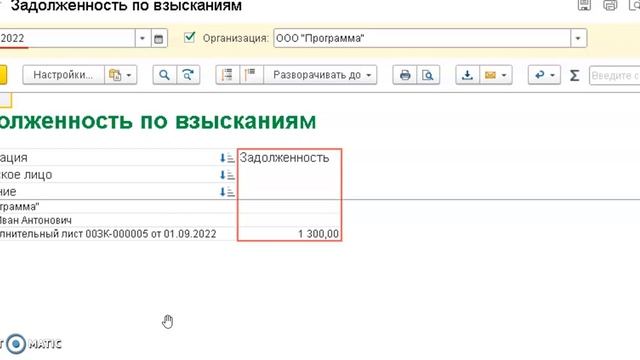Toggle the Организация filter checkbox
This screenshot has width=640, height=360.
click(189, 38)
